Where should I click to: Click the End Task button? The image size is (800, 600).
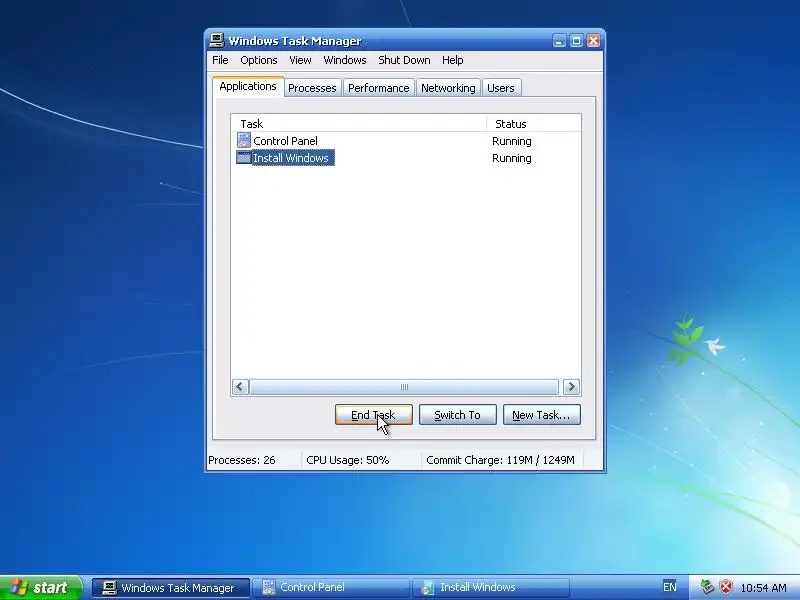pos(373,415)
